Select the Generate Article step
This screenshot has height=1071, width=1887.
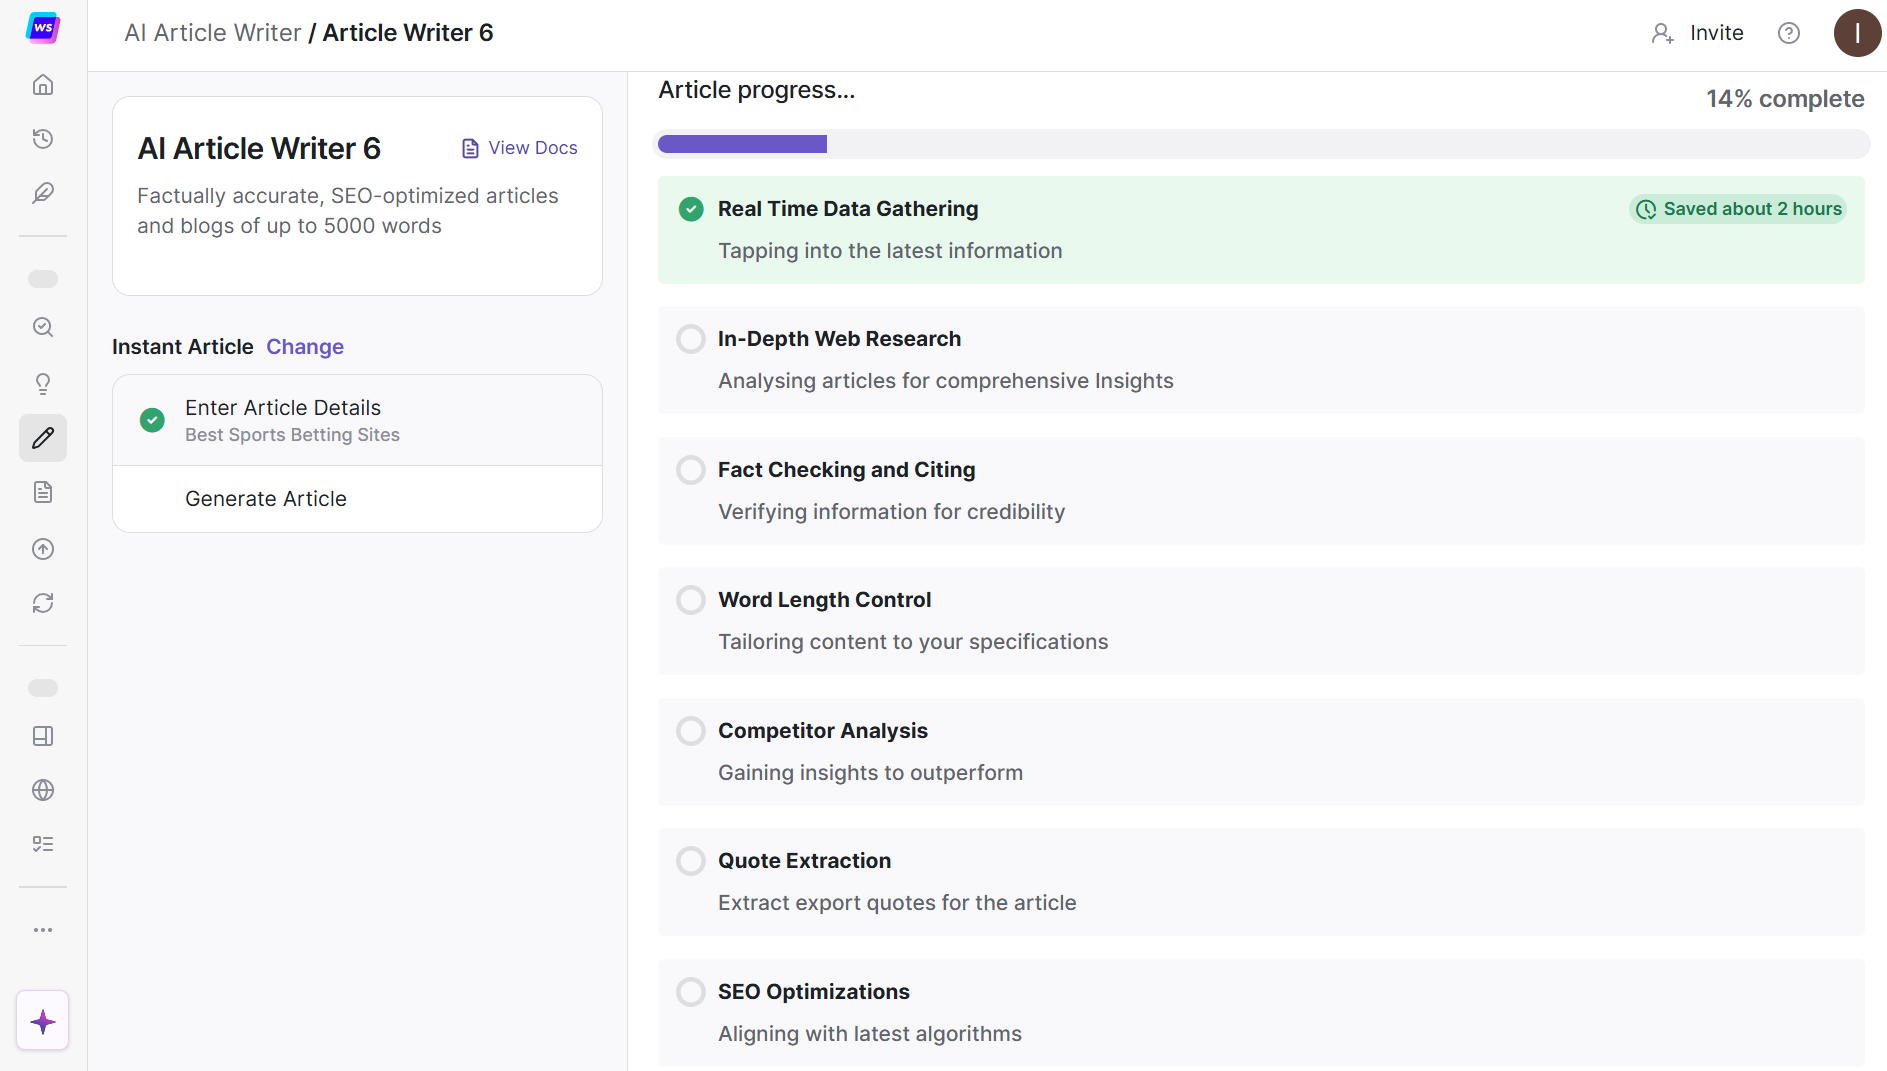(x=266, y=499)
